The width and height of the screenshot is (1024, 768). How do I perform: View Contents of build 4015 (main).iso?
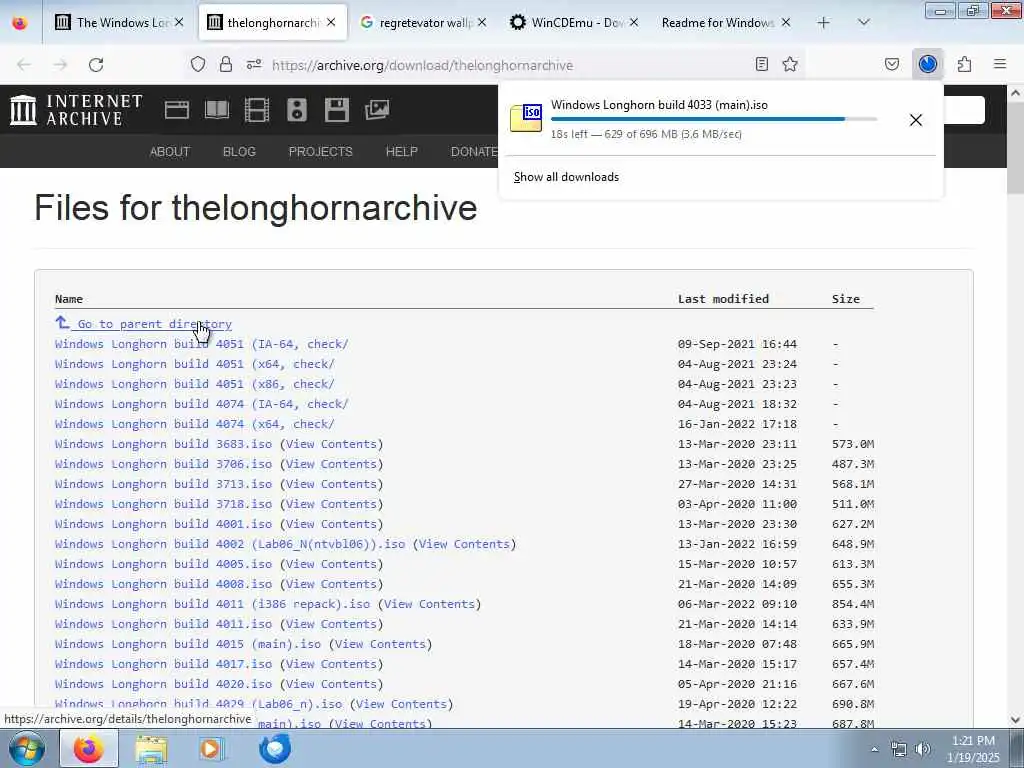pos(380,644)
